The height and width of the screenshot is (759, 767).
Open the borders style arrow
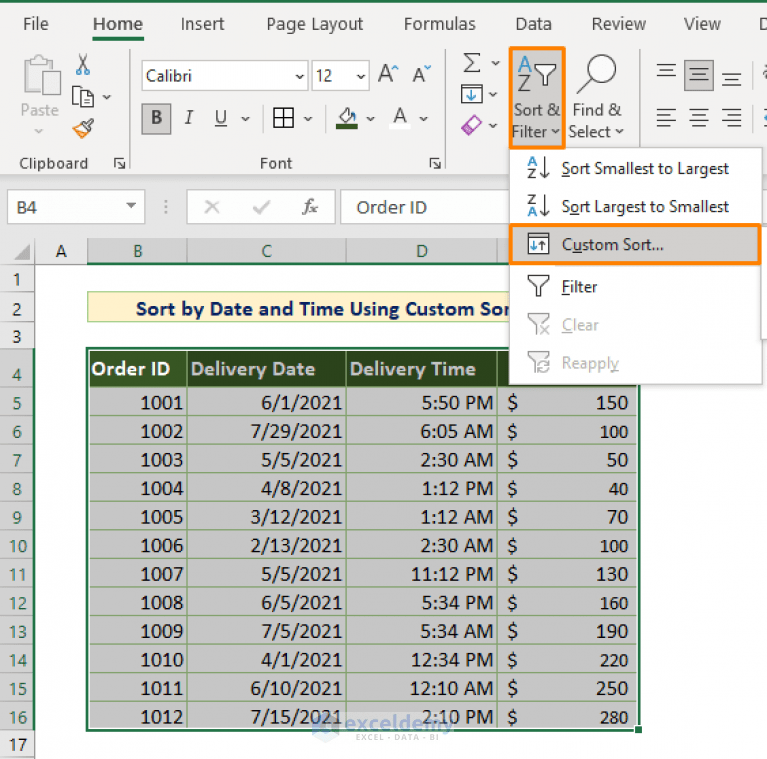pos(308,118)
